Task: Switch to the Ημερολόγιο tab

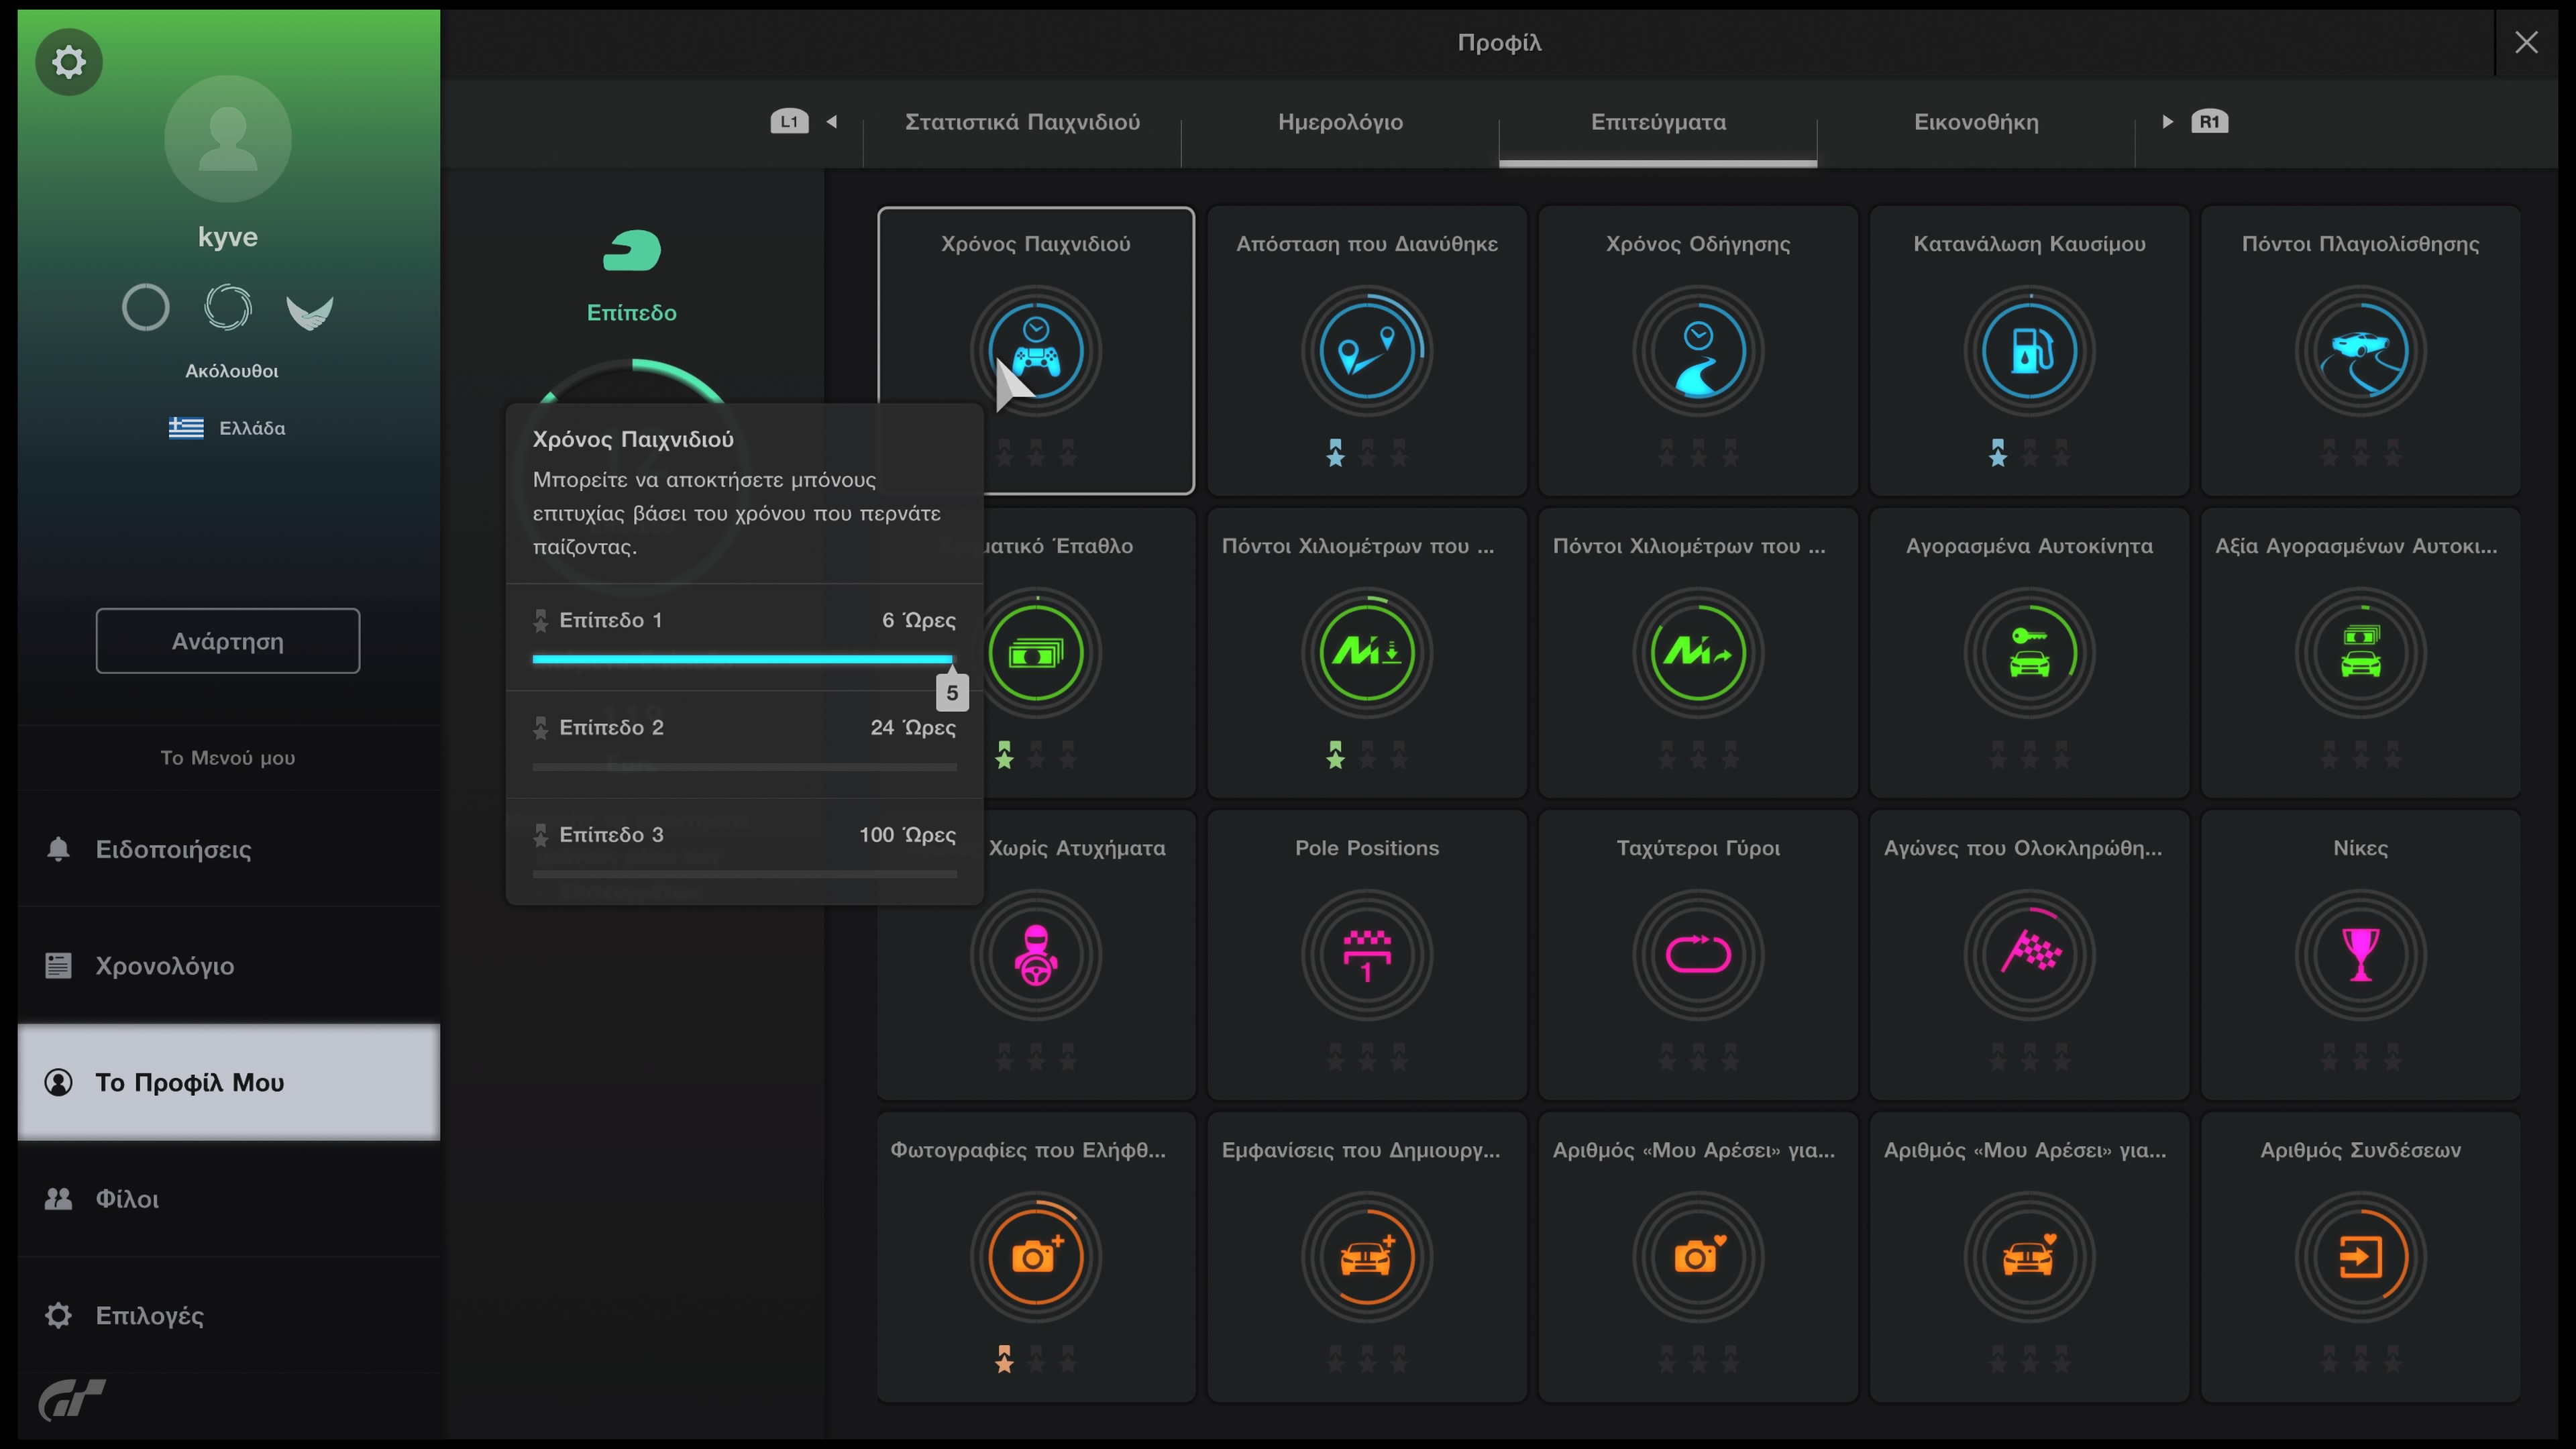Action: pyautogui.click(x=1340, y=122)
